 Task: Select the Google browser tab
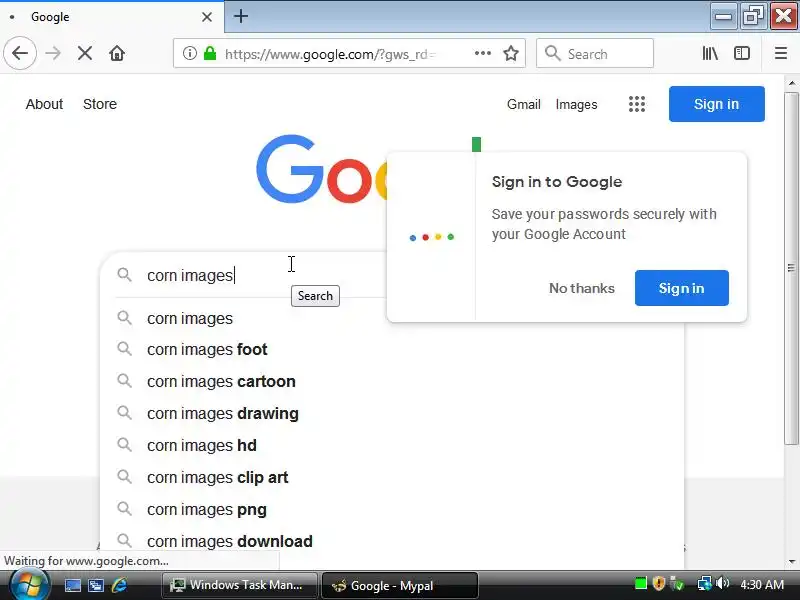coord(112,17)
